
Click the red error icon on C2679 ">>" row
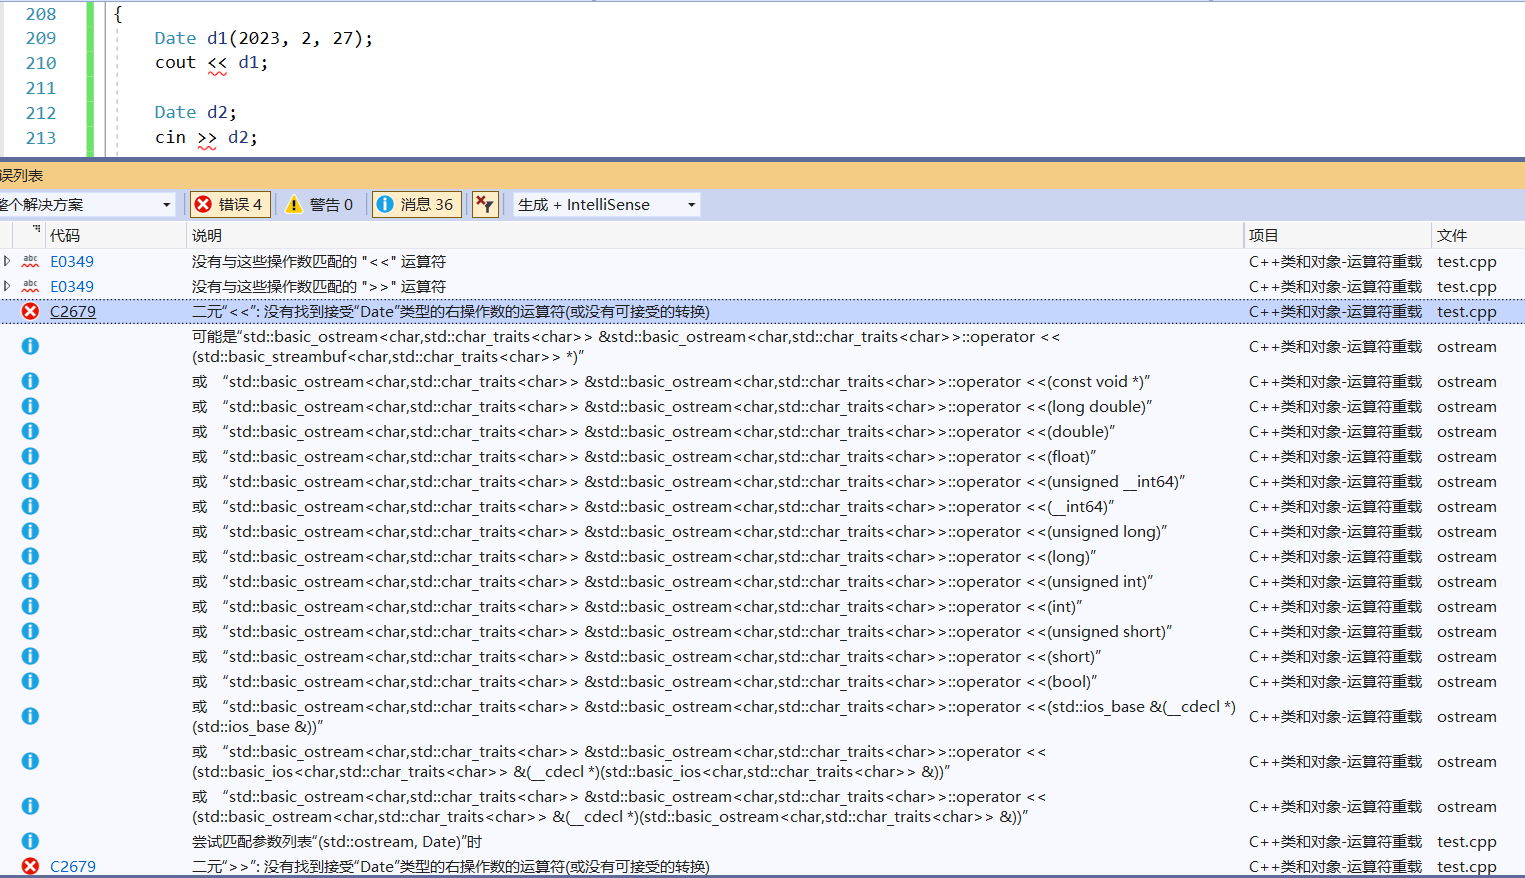[x=31, y=866]
